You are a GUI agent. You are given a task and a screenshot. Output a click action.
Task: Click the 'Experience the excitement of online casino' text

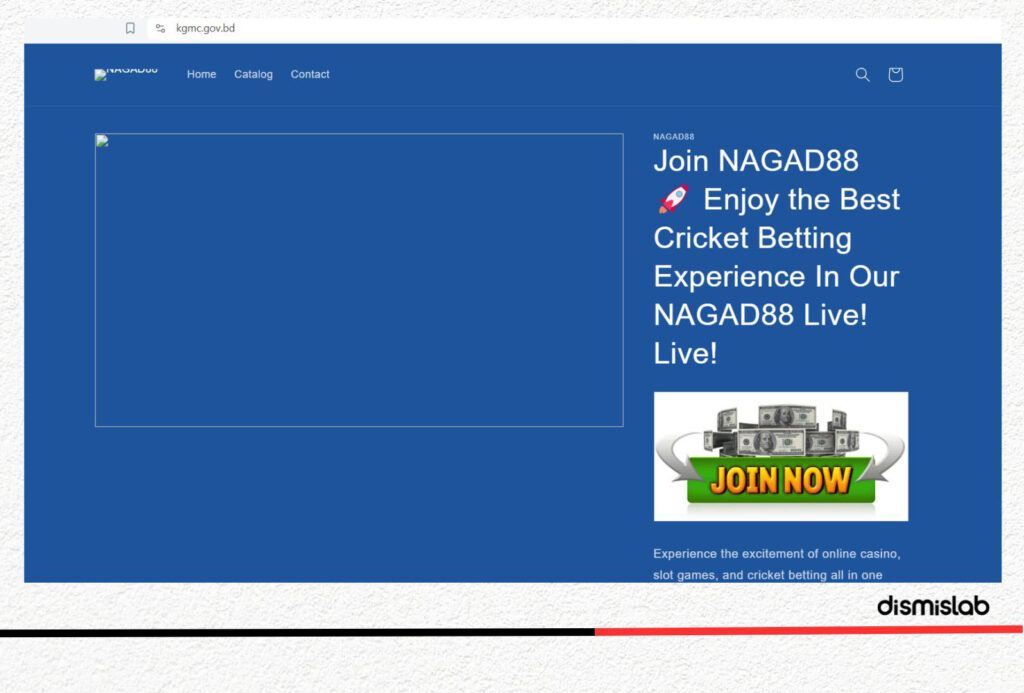pos(776,554)
